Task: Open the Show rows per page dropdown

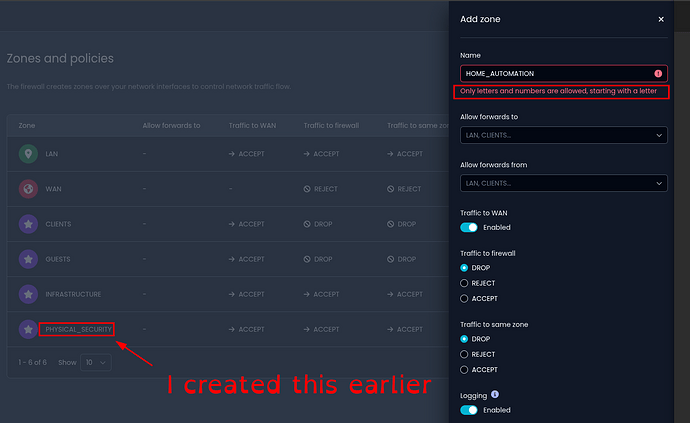Action: pyautogui.click(x=97, y=362)
